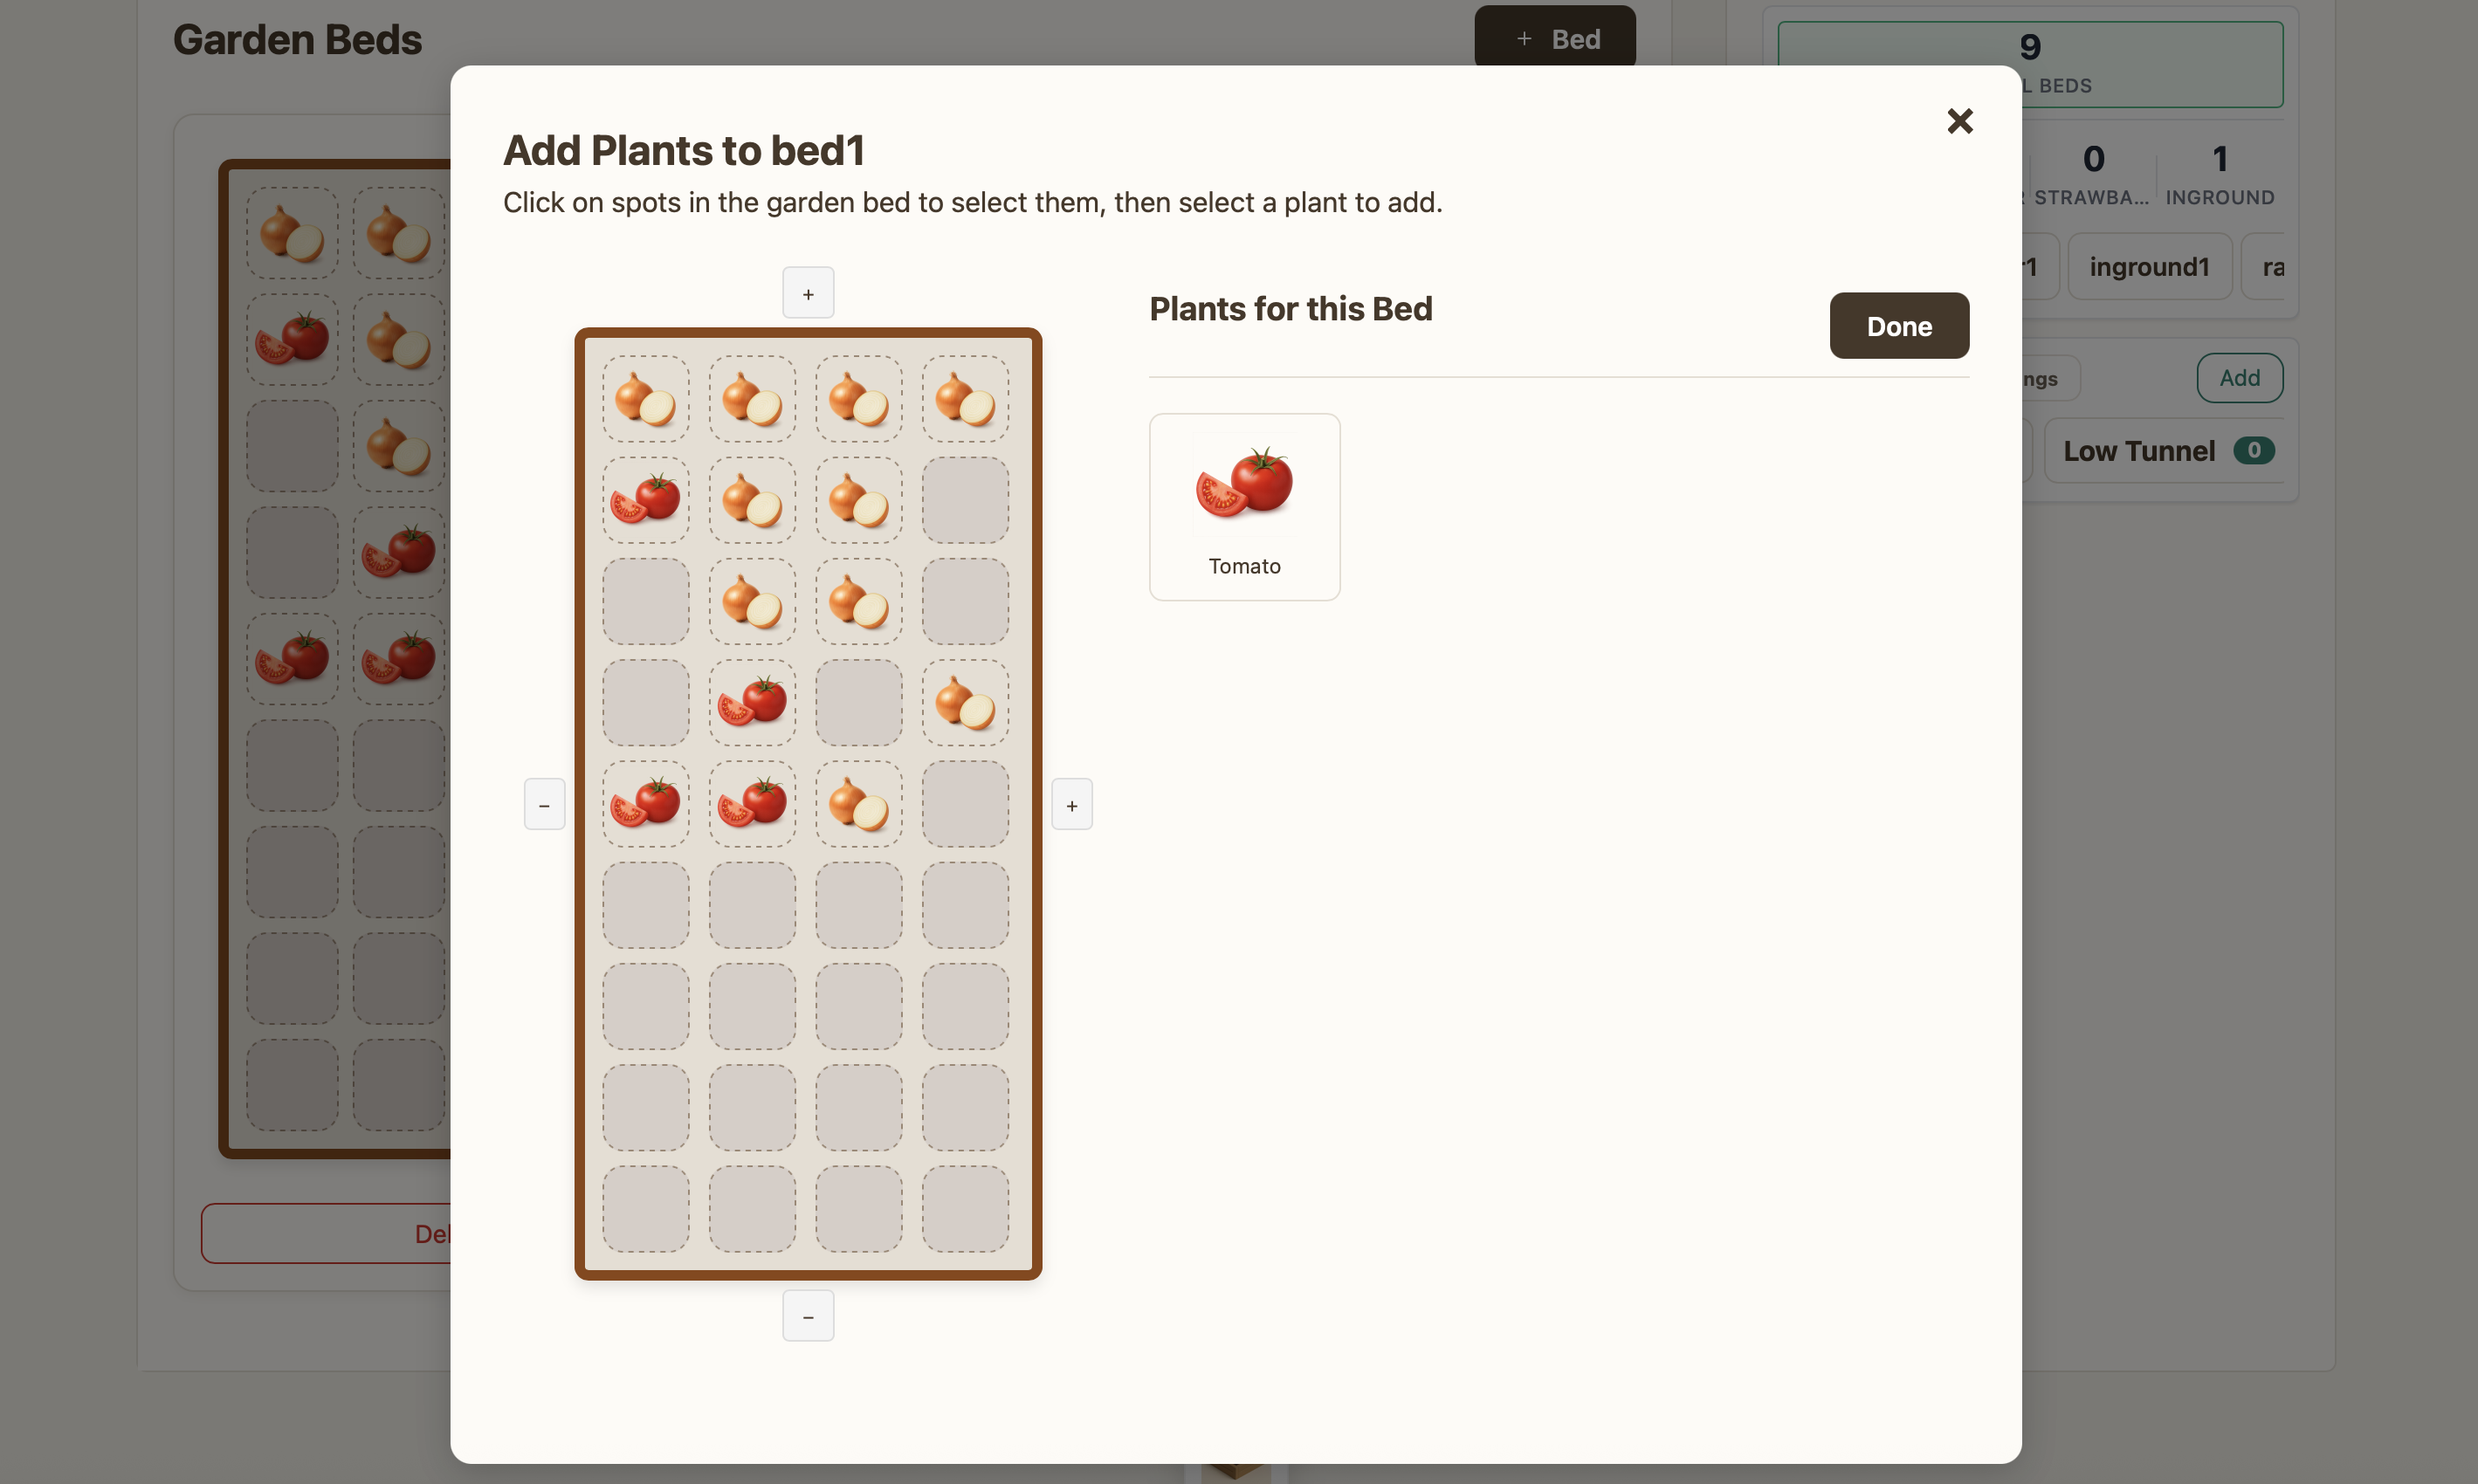Select the tomato in the second row

[x=645, y=500]
